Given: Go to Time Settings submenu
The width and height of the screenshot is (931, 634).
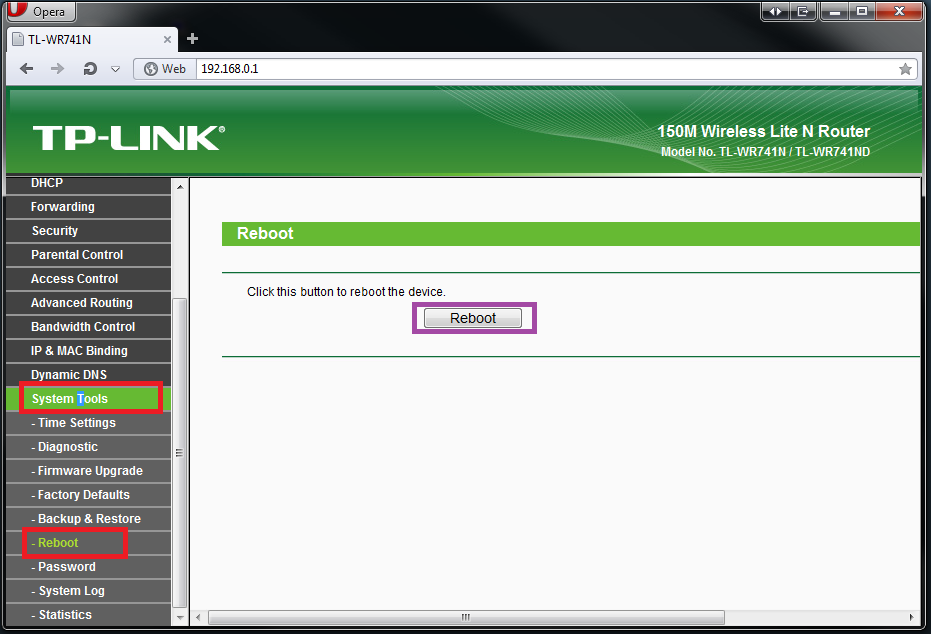Looking at the screenshot, I should click(x=88, y=423).
